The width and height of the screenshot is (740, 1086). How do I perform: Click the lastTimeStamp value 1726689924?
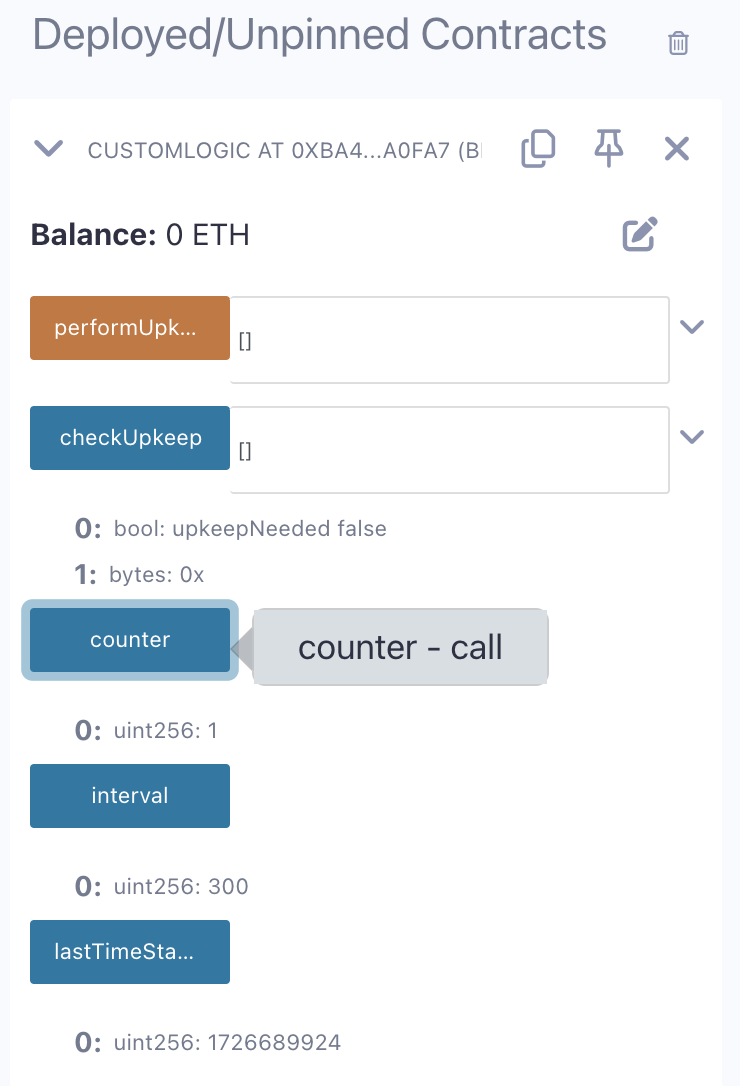274,1043
